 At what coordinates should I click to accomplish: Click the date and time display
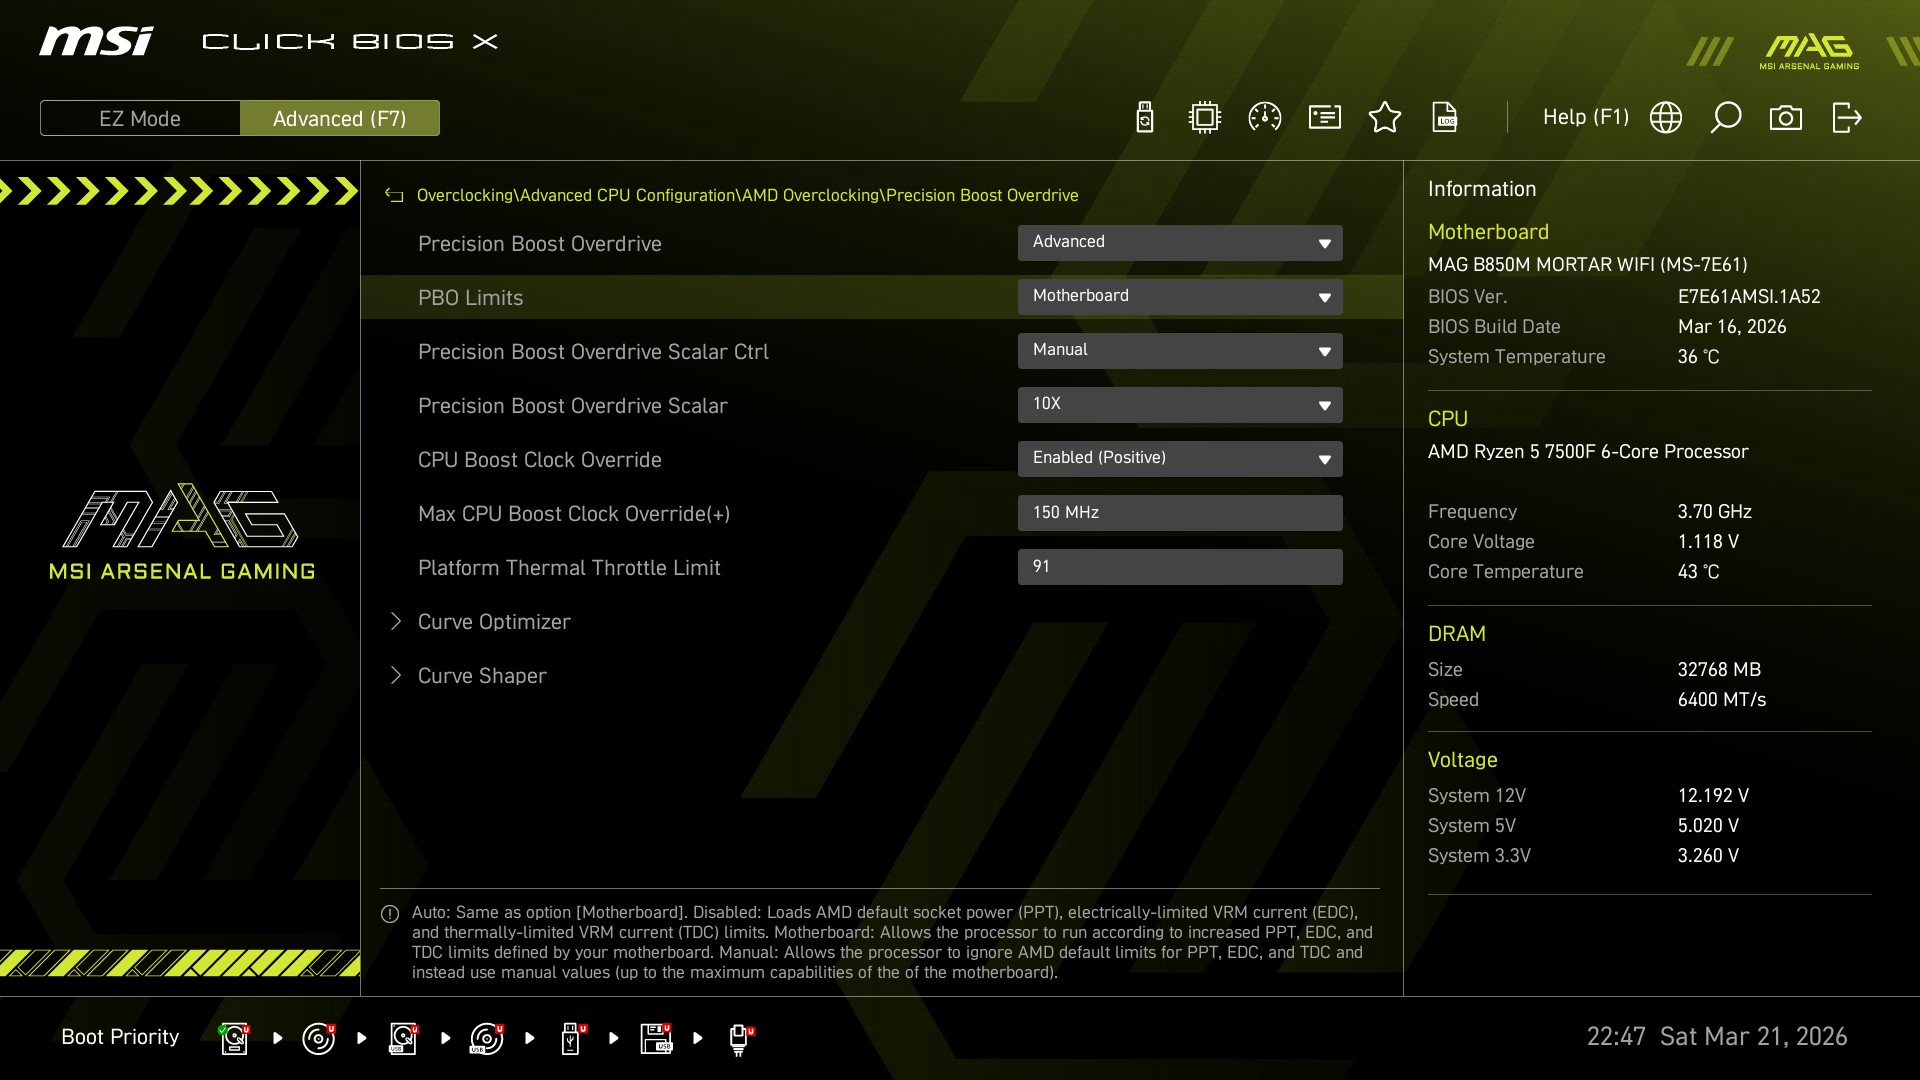click(x=1717, y=1037)
